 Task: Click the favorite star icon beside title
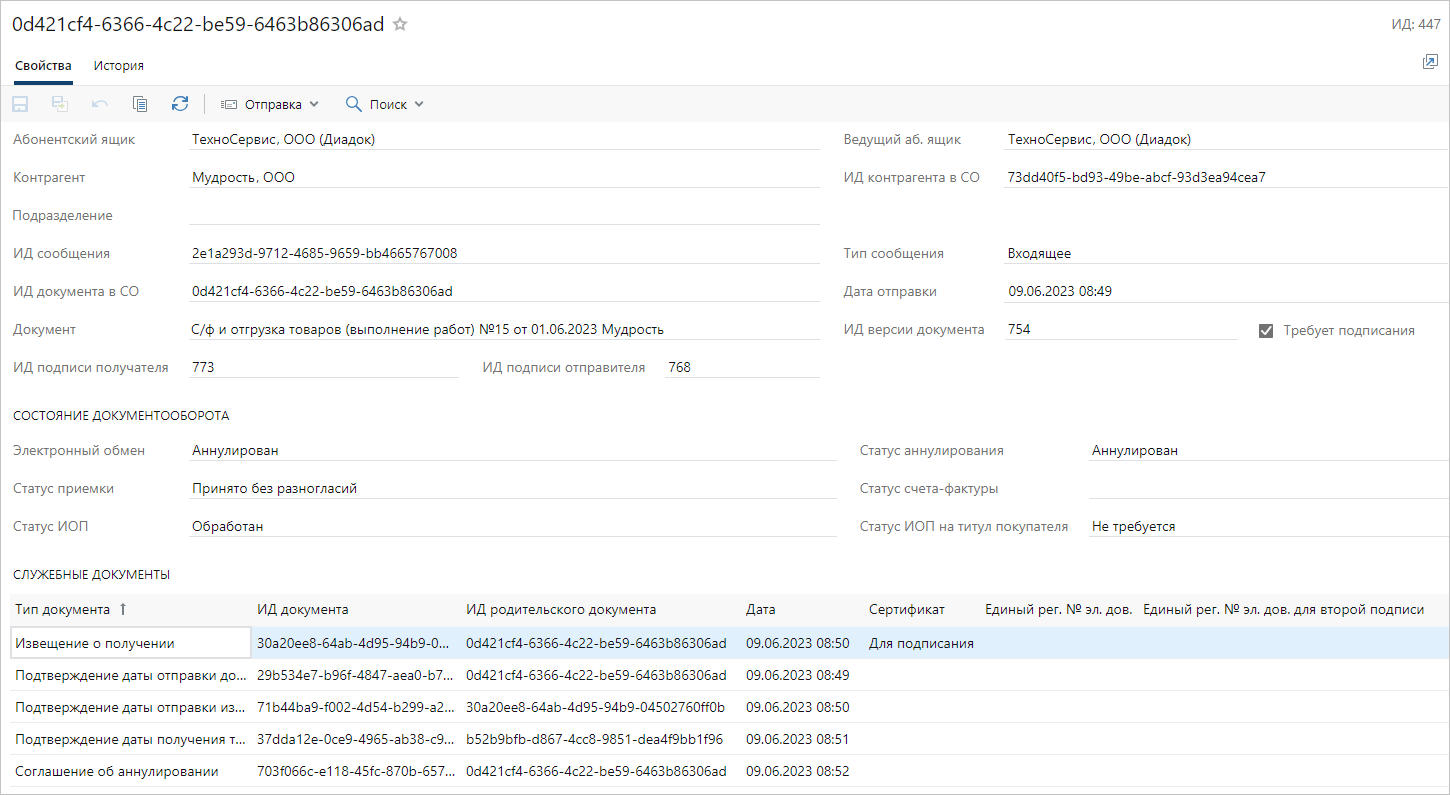click(400, 25)
